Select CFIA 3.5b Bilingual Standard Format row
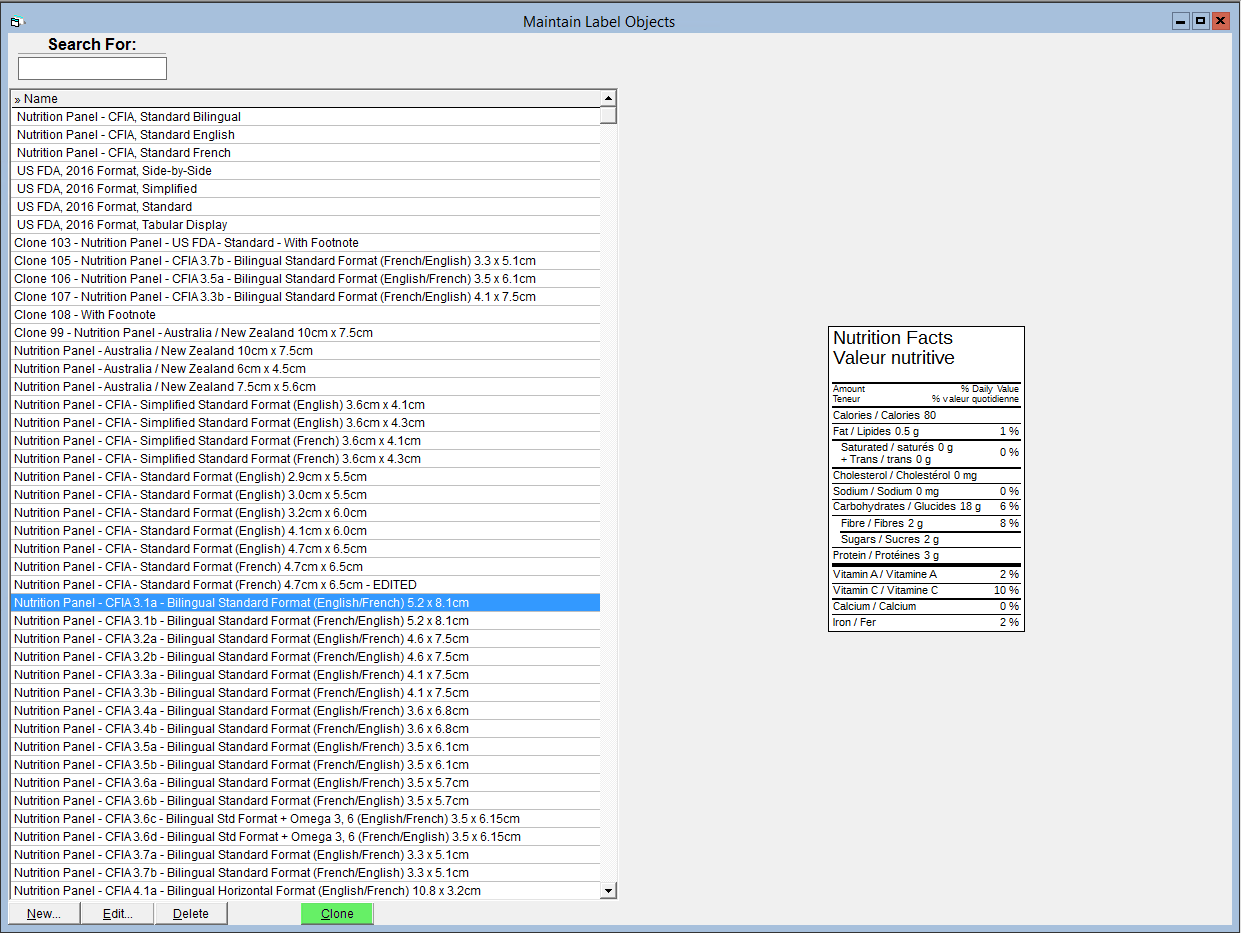This screenshot has height=933, width=1242. pos(306,765)
